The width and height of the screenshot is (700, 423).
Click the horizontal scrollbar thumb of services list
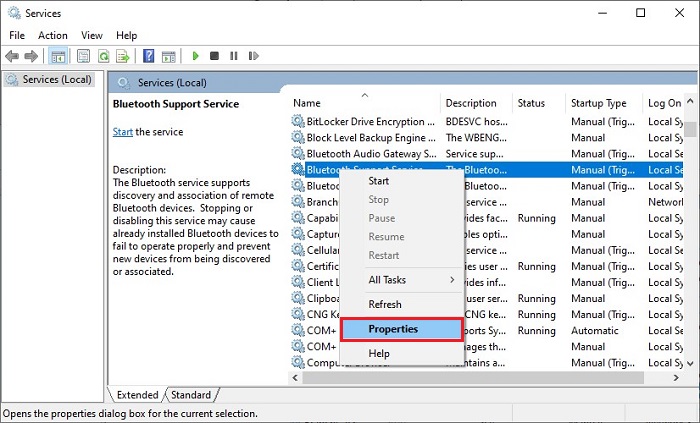pyautogui.click(x=473, y=377)
